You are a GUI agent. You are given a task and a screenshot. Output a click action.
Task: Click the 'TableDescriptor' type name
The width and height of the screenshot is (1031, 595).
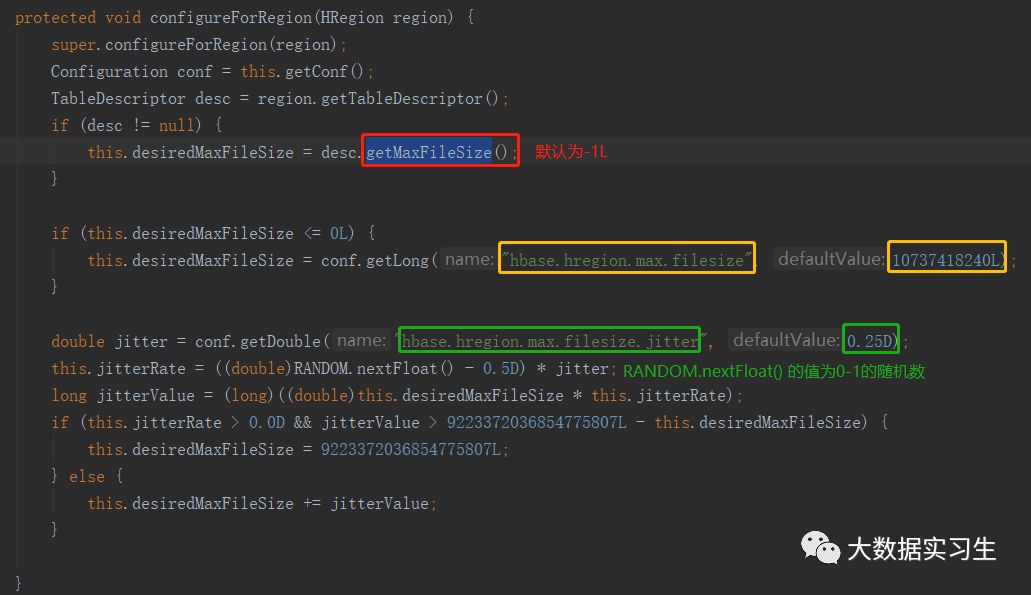(118, 99)
